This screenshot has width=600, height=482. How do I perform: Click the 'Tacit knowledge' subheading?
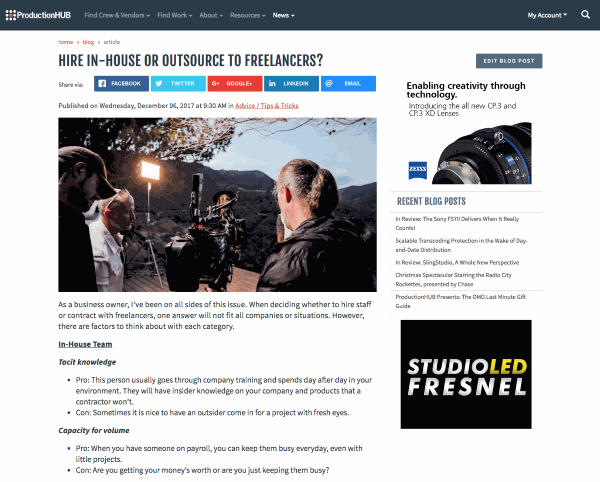87,362
